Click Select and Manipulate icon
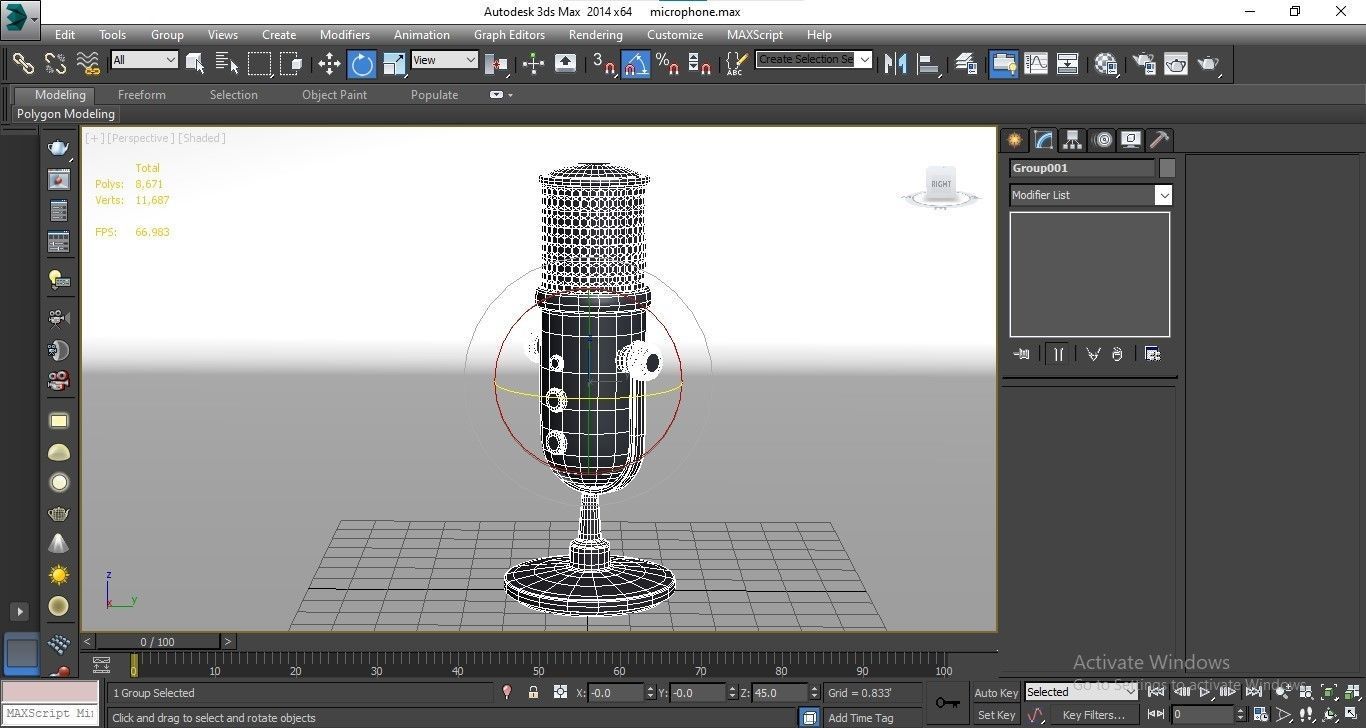 point(533,64)
